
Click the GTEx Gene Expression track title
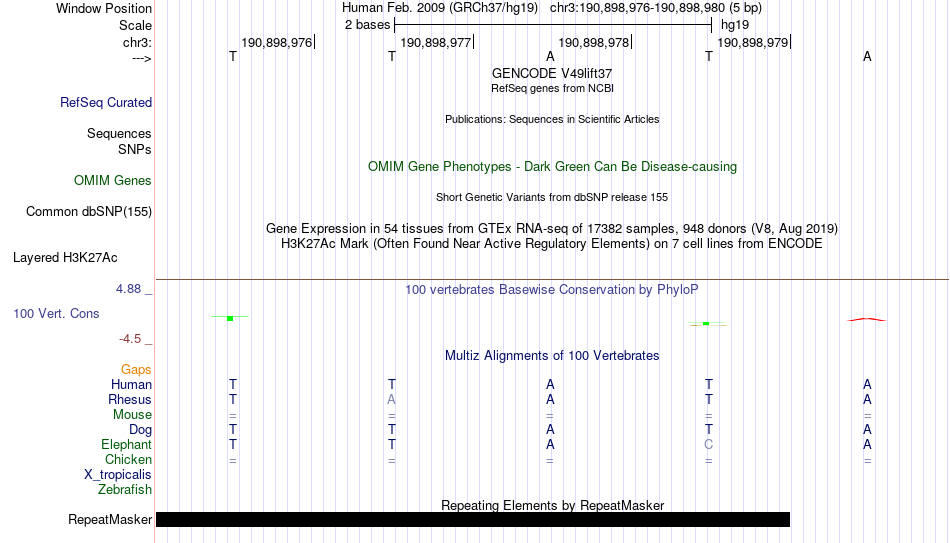[552, 228]
